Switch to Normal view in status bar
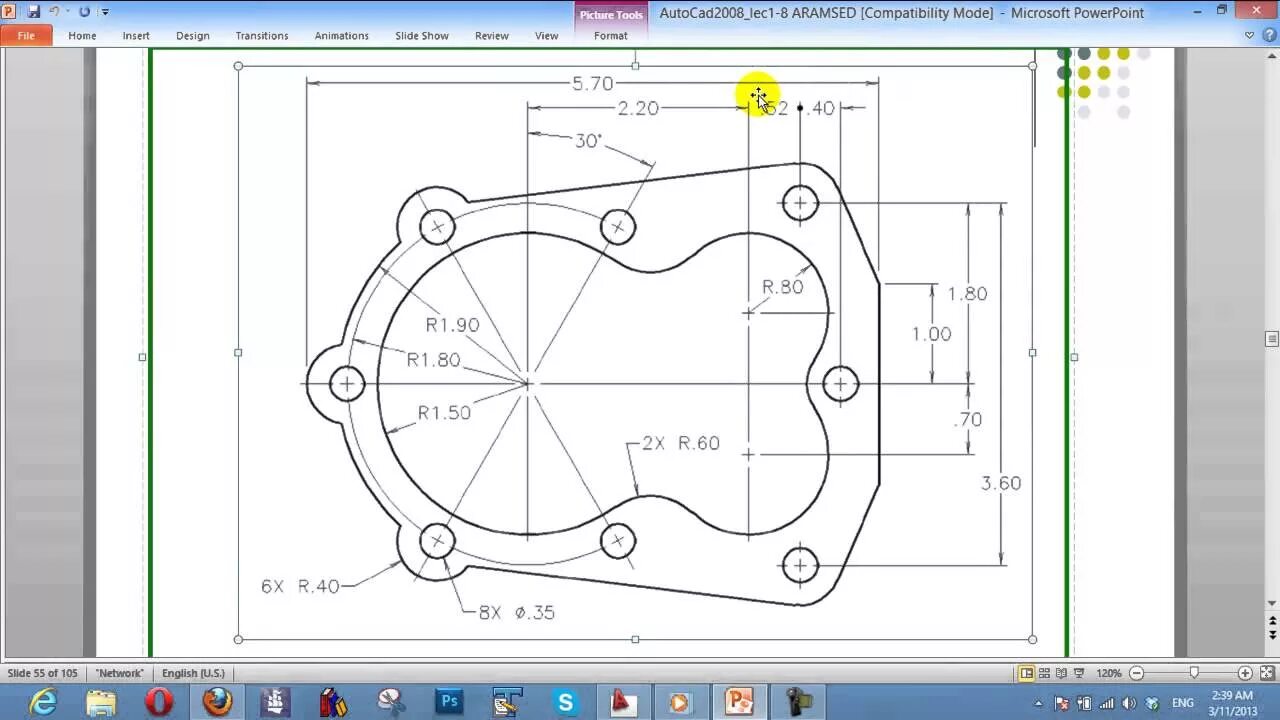 1026,673
